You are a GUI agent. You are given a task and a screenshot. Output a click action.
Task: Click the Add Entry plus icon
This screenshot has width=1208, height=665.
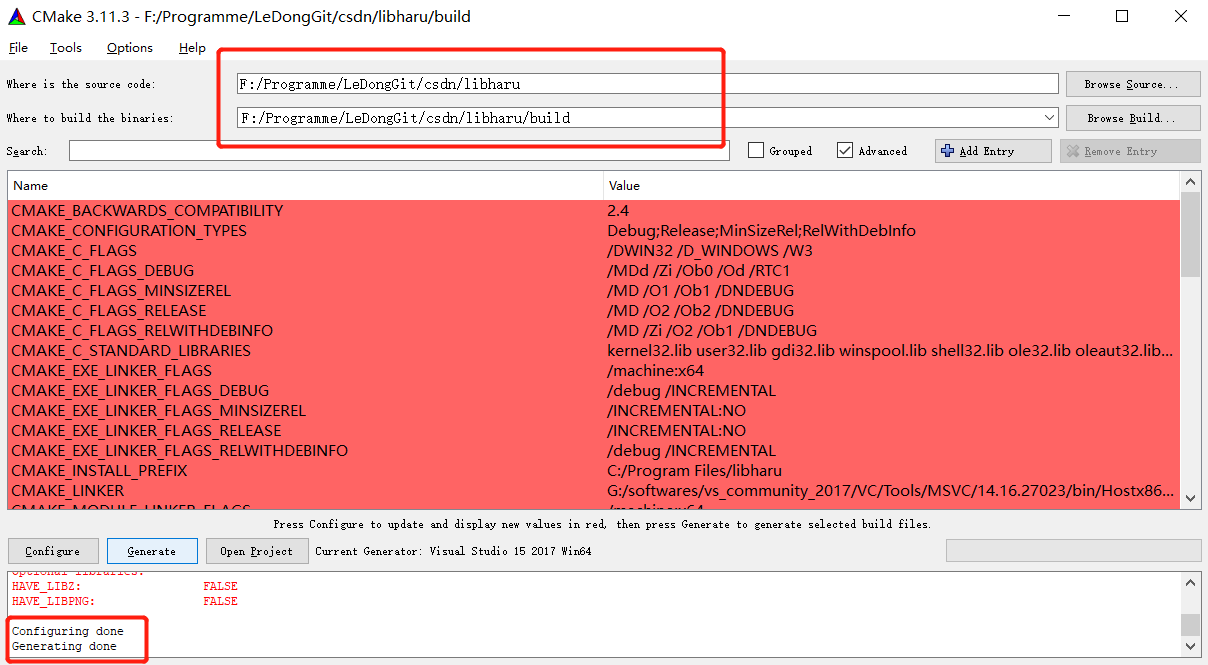(x=948, y=151)
